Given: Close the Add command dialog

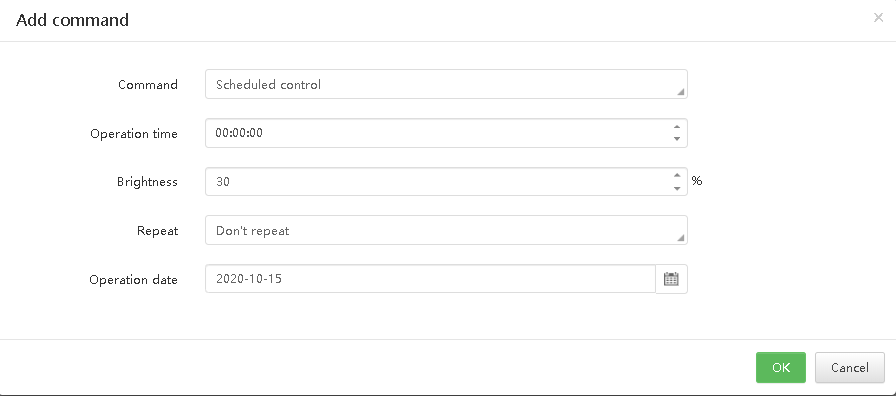Looking at the screenshot, I should 878,18.
